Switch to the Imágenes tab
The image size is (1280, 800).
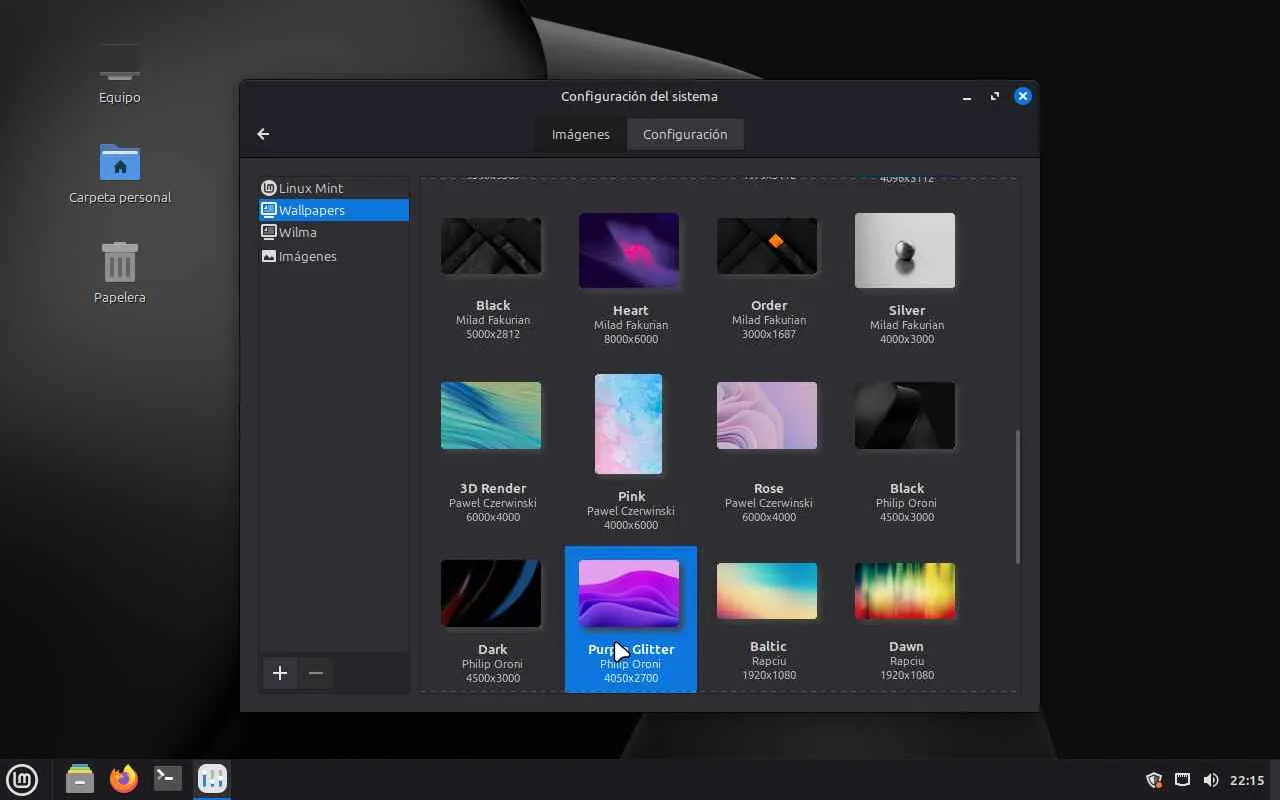pos(581,134)
